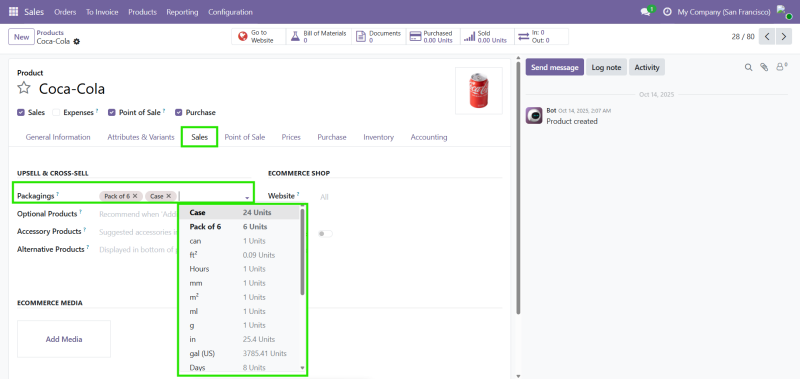The image size is (800, 379).
Task: Toggle the Sales checkbox
Action: [21, 112]
